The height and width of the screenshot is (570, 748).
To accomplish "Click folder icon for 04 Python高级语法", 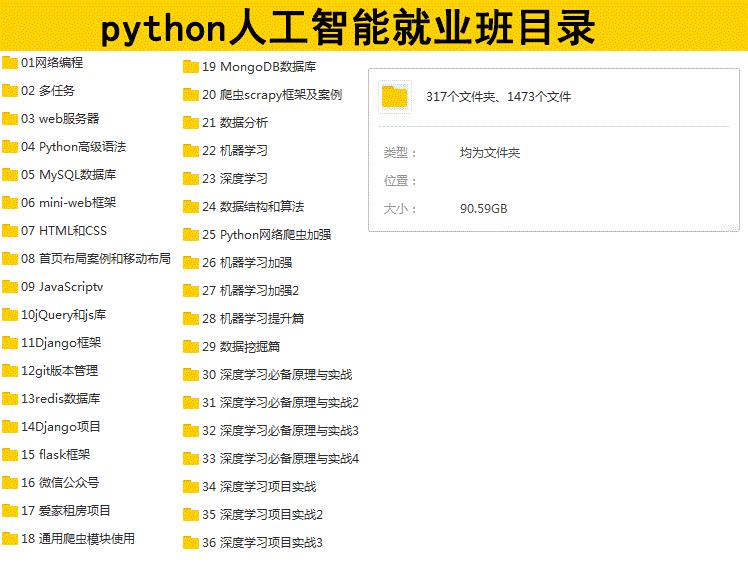I will (x=10, y=146).
